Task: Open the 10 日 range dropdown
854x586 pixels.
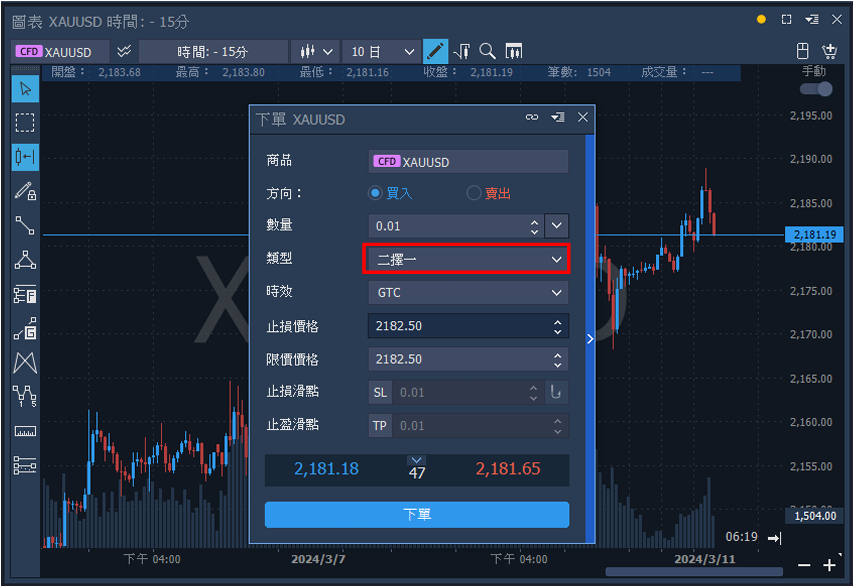Action: 380,51
